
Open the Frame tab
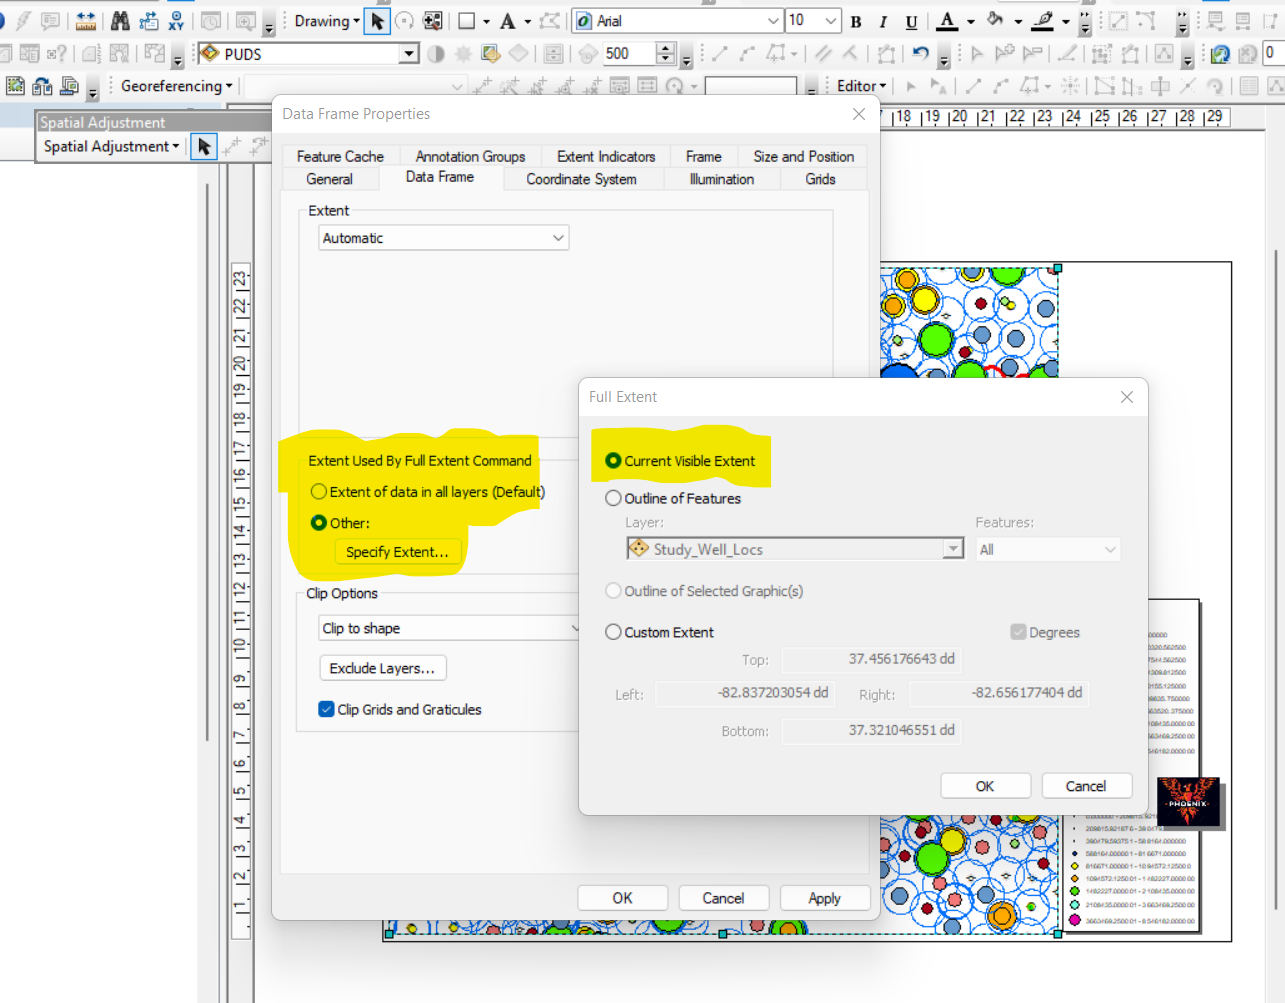(x=702, y=156)
